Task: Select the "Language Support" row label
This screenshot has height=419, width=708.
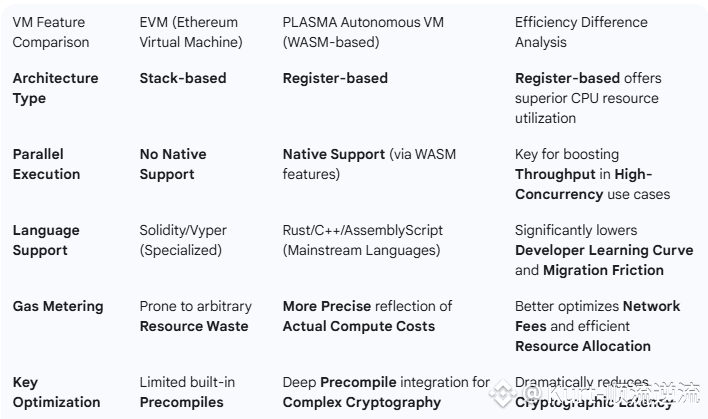Action: click(x=46, y=240)
